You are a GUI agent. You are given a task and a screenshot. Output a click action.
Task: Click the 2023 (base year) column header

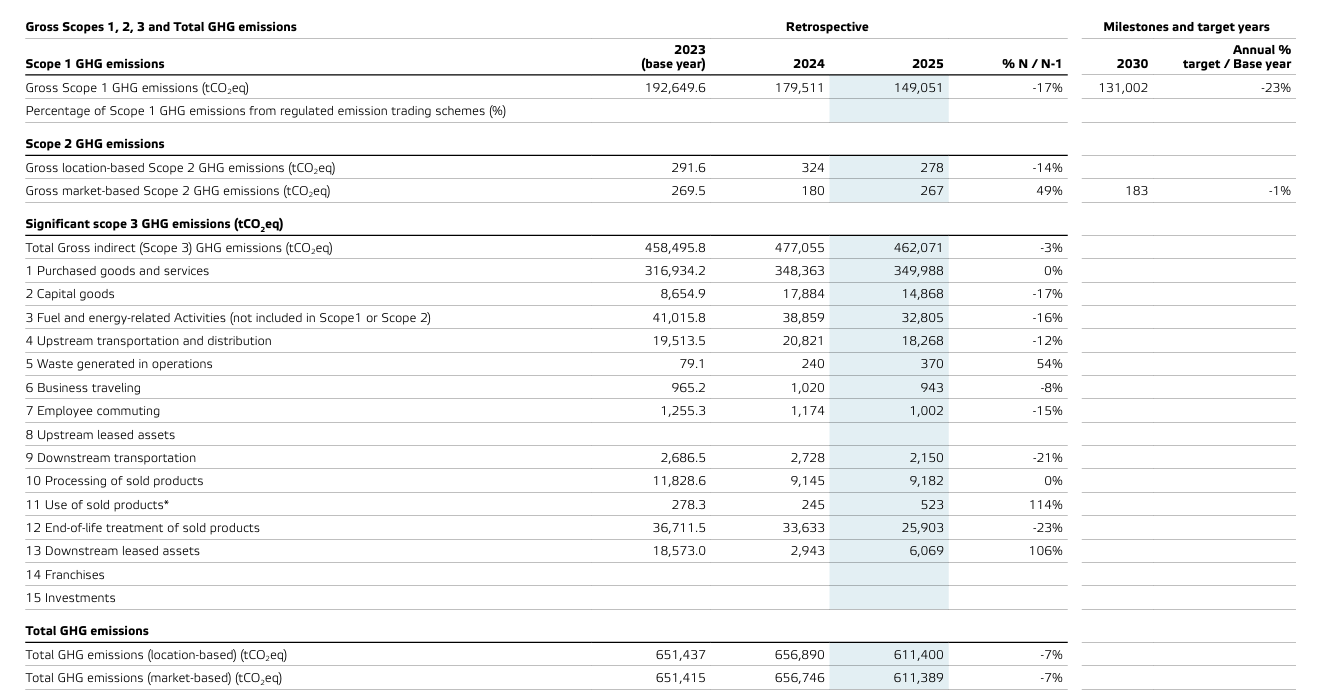pos(673,57)
